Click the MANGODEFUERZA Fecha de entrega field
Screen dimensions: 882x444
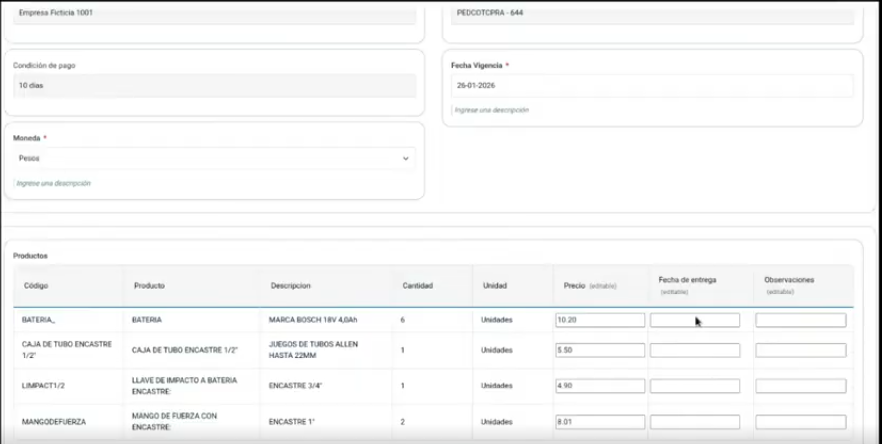(x=695, y=422)
